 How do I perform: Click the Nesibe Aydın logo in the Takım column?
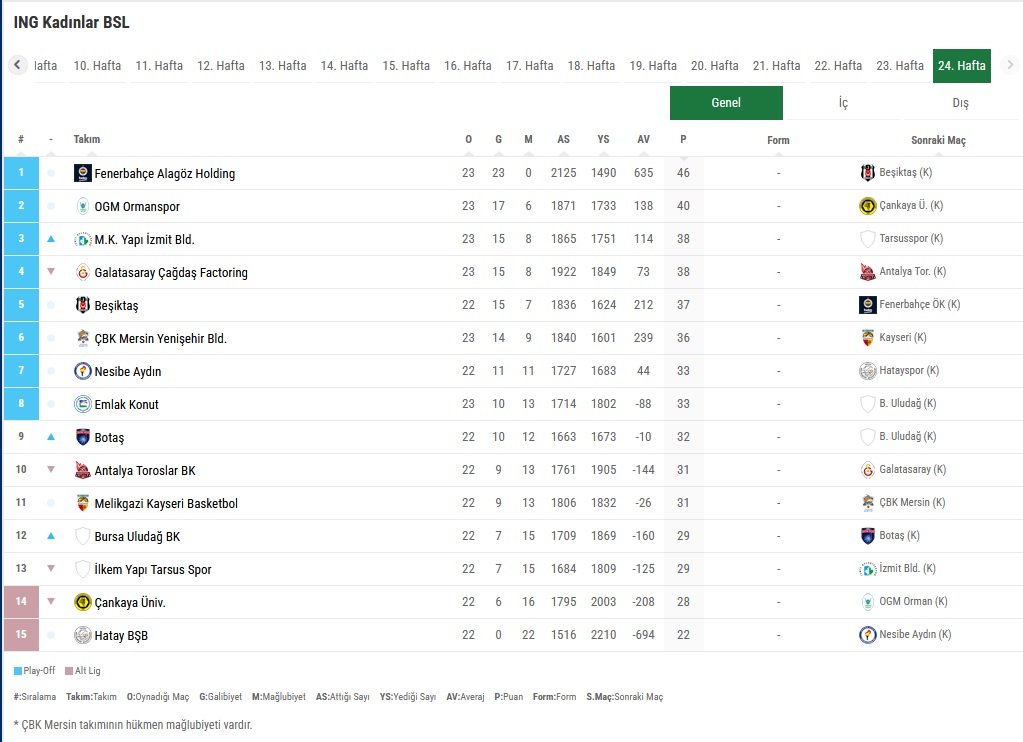(x=82, y=371)
